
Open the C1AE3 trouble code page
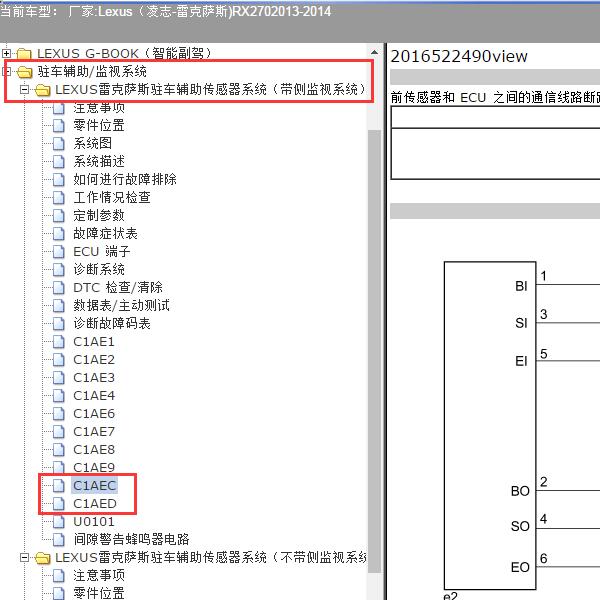[x=94, y=377]
